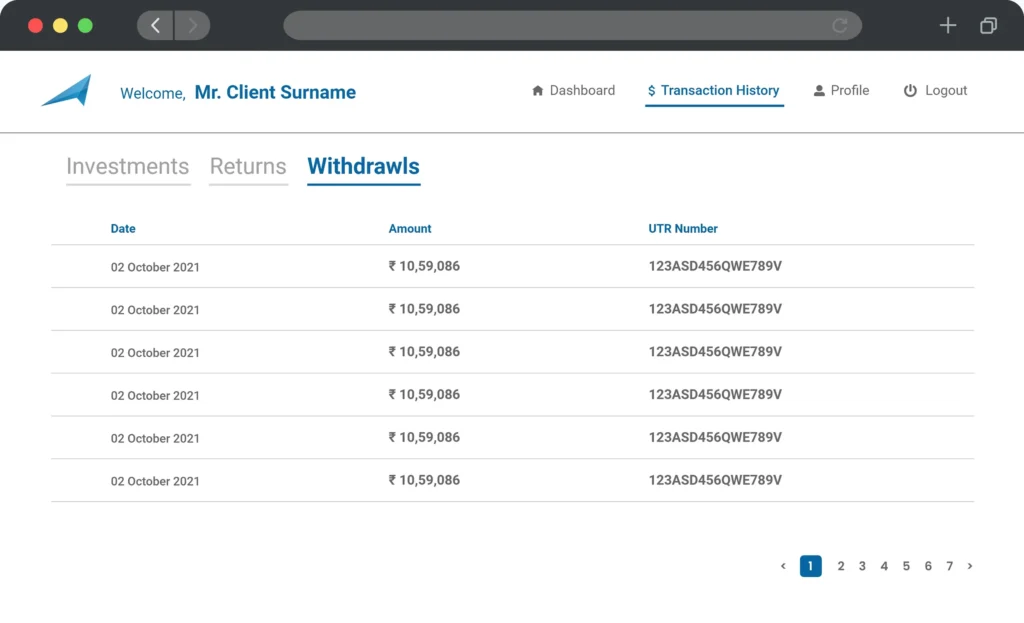Go to previous page chevron in pagination

click(783, 566)
